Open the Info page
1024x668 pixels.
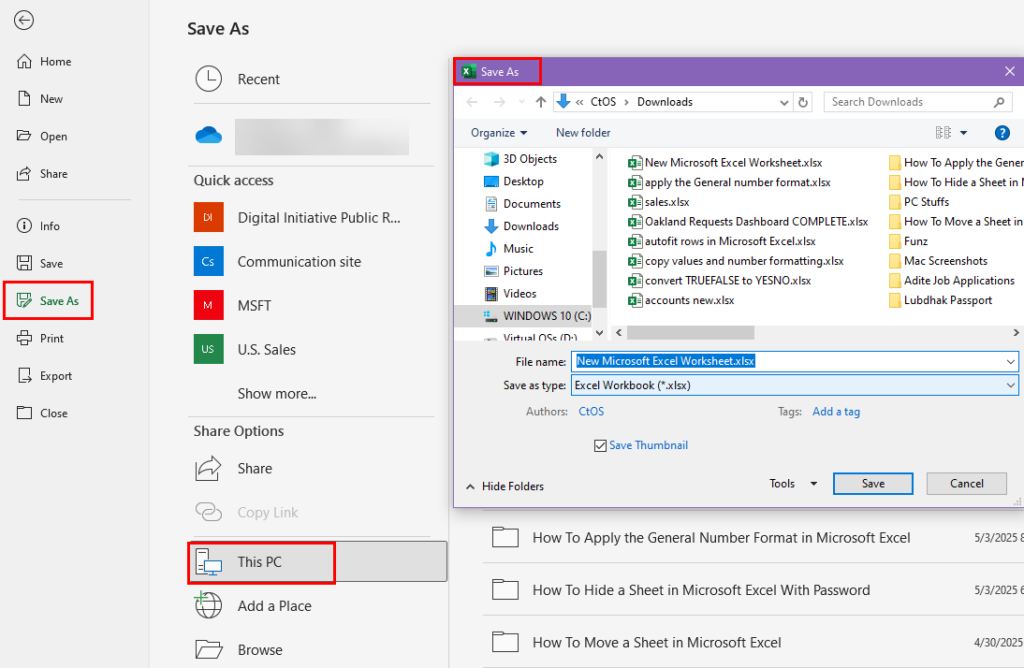click(x=38, y=226)
